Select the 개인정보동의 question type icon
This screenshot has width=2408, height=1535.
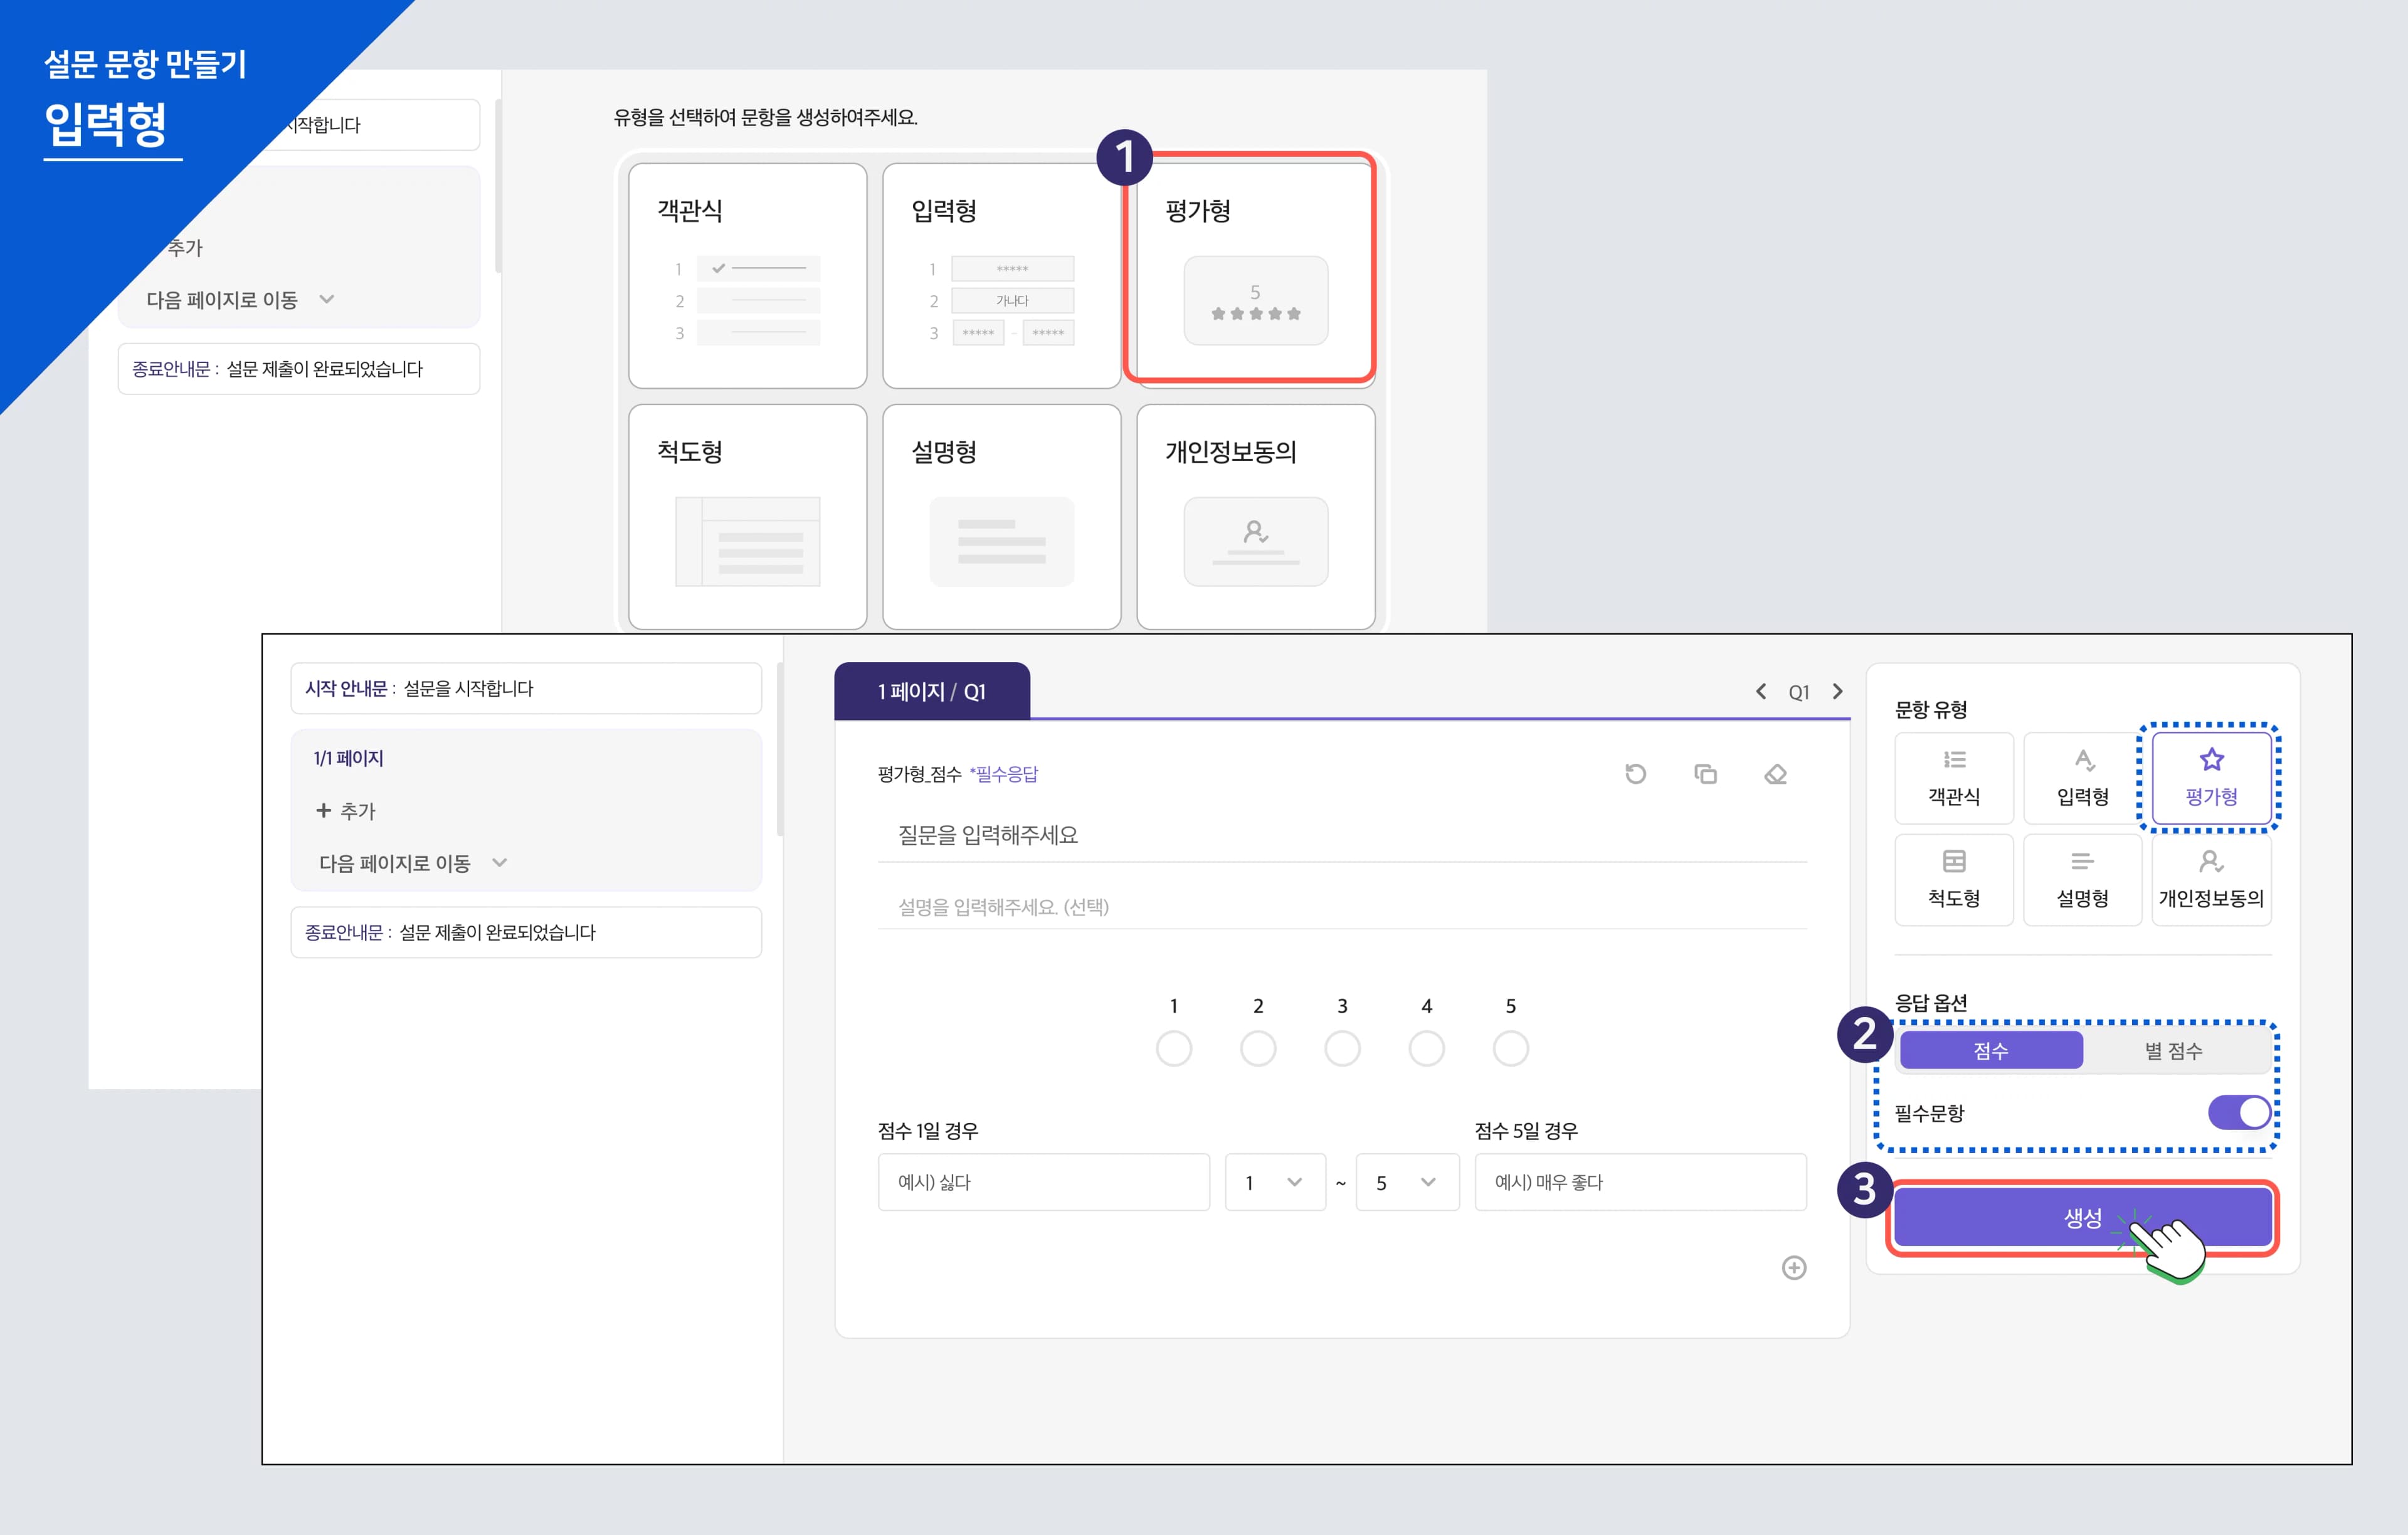pyautogui.click(x=2210, y=879)
